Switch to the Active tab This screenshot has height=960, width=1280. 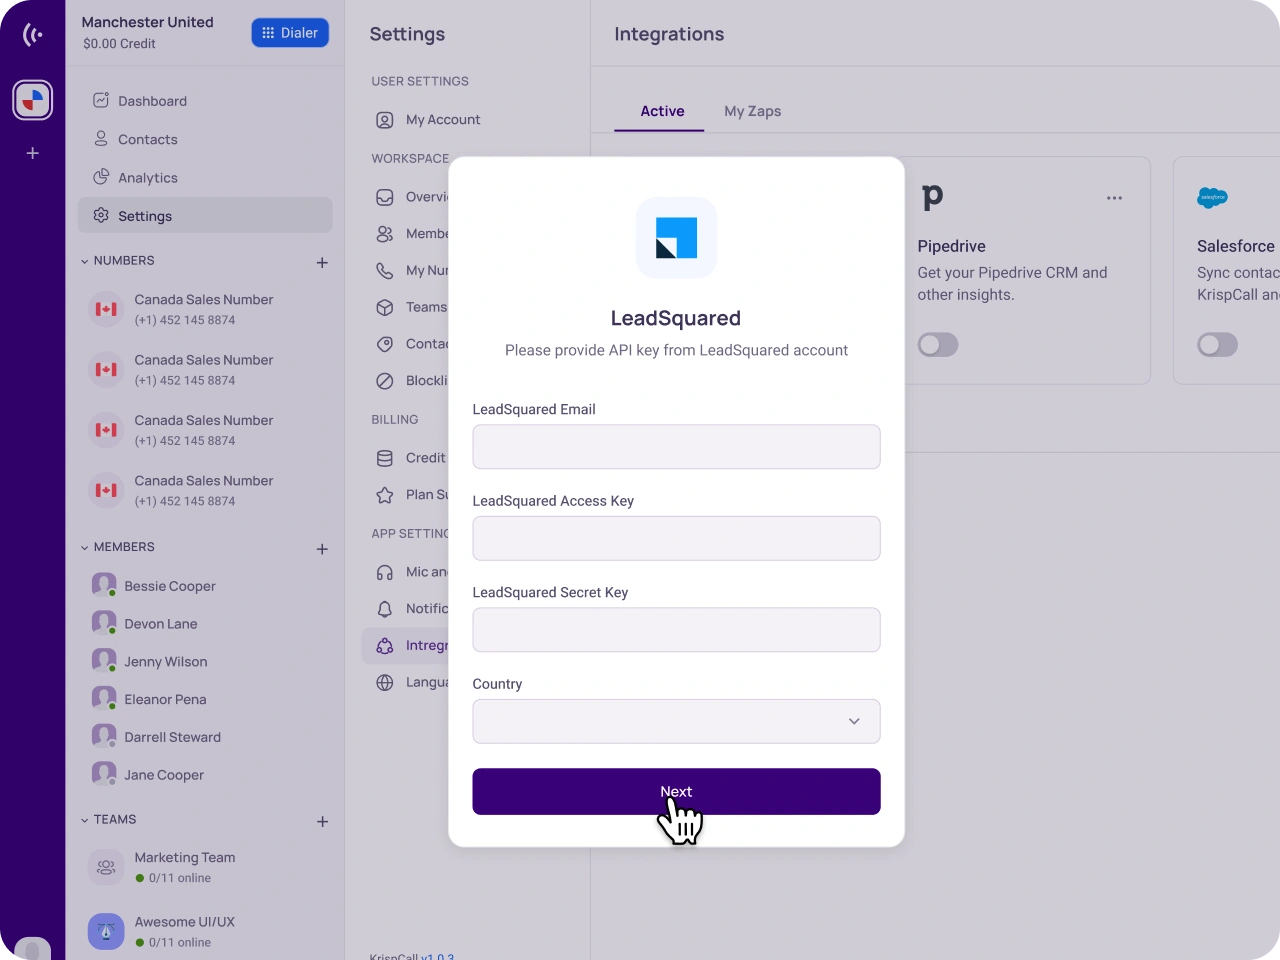click(662, 111)
